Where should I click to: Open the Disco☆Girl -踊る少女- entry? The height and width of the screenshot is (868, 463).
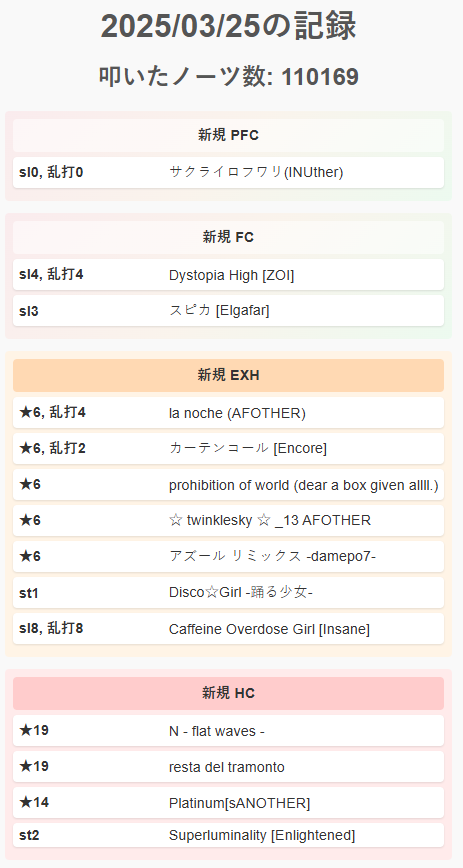pyautogui.click(x=228, y=592)
